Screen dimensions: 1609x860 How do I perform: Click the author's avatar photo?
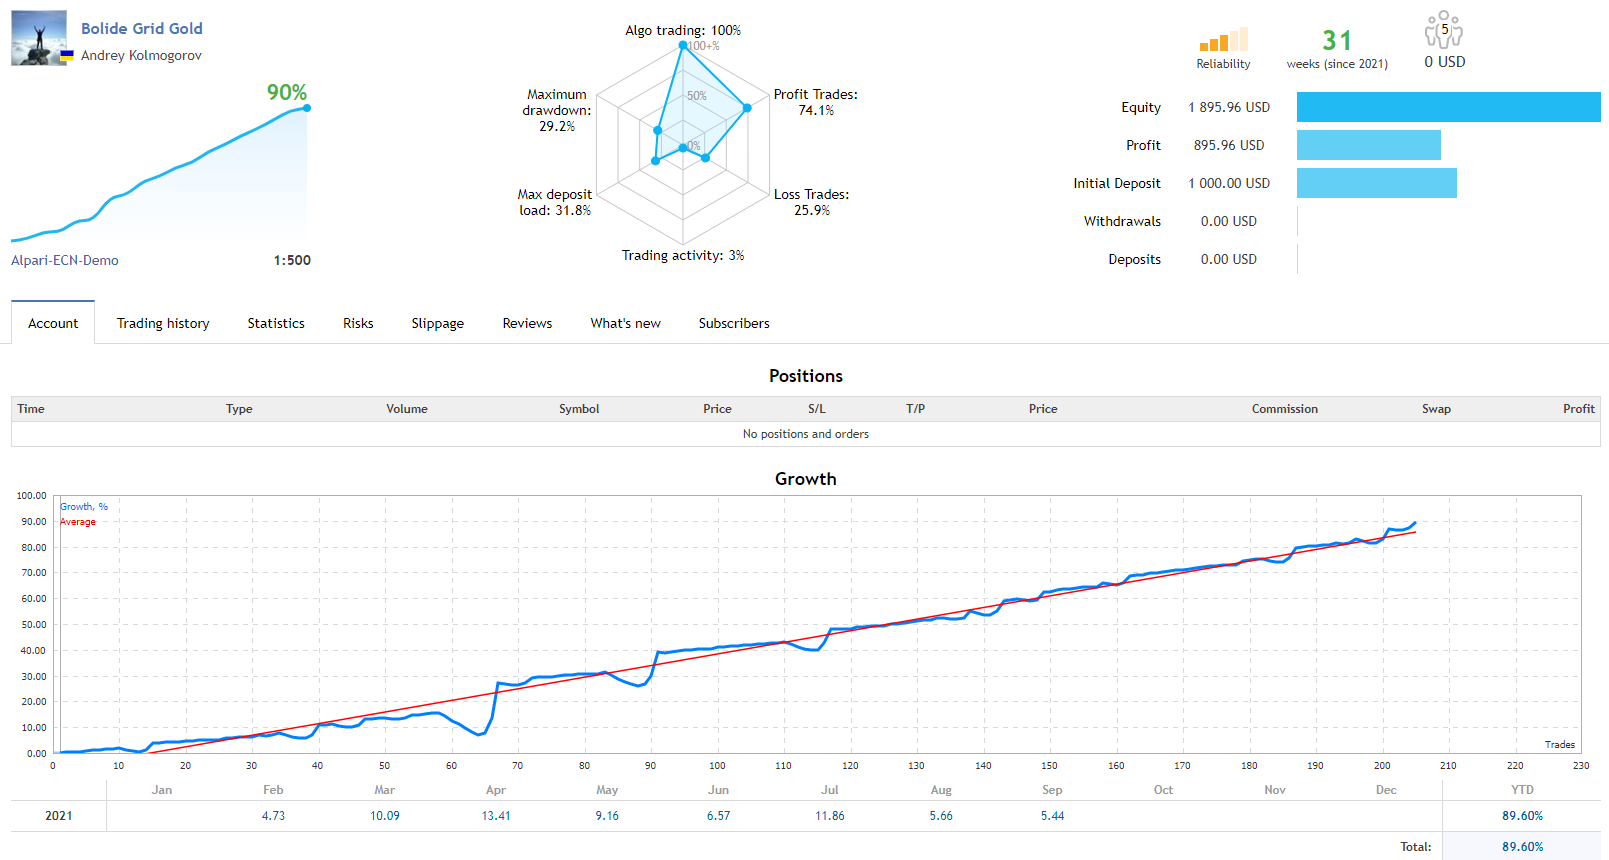[39, 38]
